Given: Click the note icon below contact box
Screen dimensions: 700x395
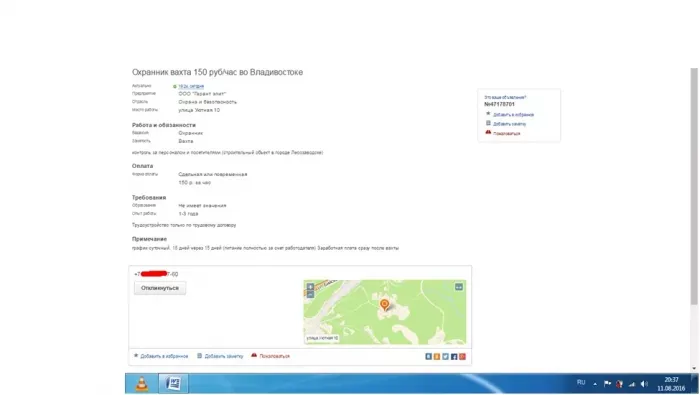Looking at the screenshot, I should tap(200, 356).
